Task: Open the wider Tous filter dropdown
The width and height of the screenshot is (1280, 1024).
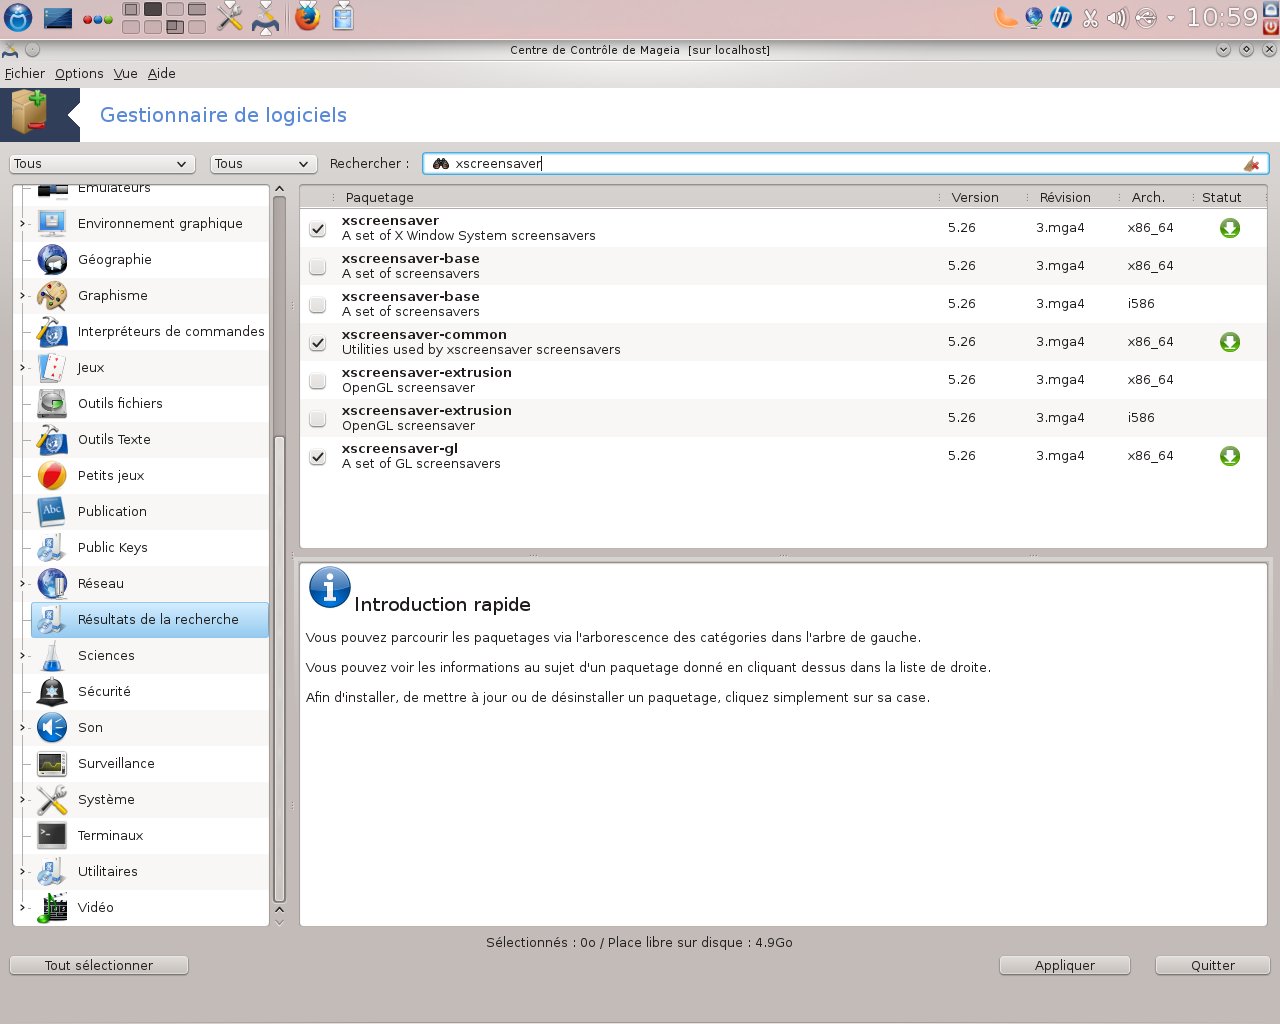Action: click(102, 164)
